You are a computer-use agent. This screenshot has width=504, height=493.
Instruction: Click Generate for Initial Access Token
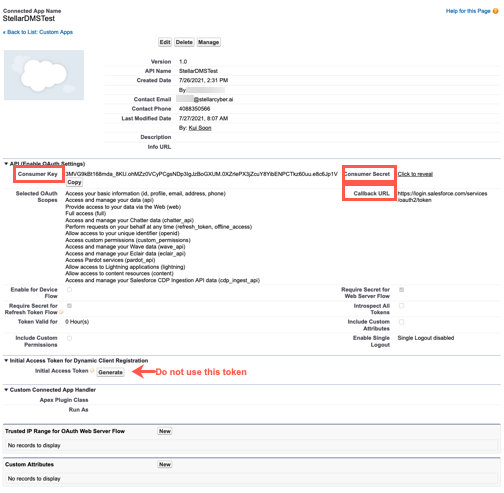point(111,372)
